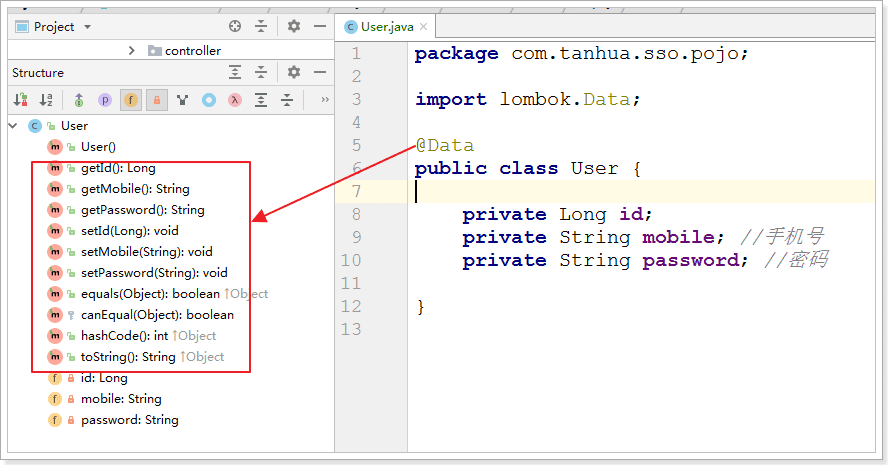This screenshot has height=465, width=888.
Task: Select the id: Long field
Action: coord(104,378)
